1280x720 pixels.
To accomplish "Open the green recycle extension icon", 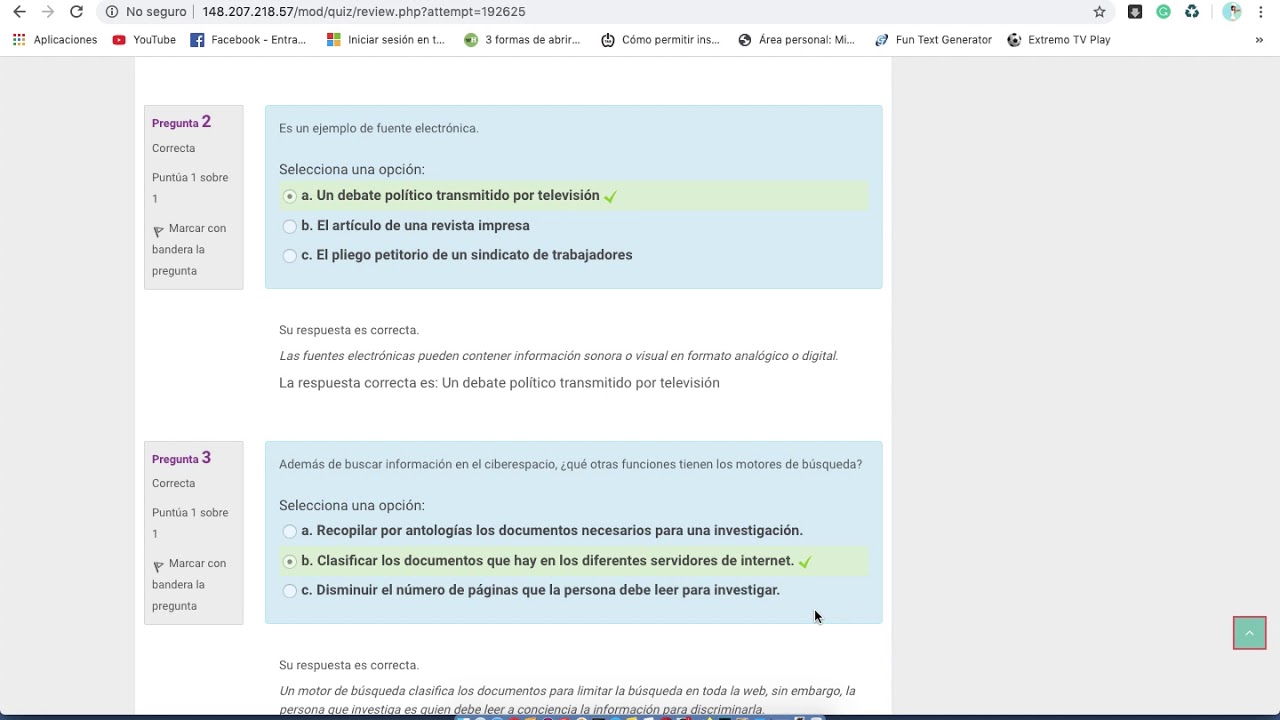I will pos(1192,12).
